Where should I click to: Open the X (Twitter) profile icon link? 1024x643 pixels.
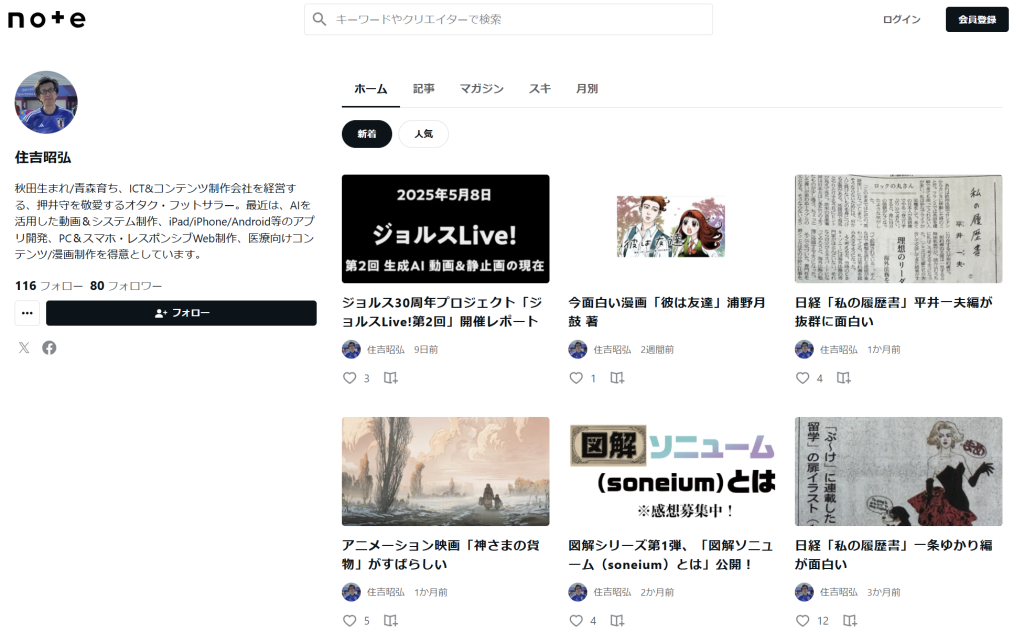(x=24, y=347)
